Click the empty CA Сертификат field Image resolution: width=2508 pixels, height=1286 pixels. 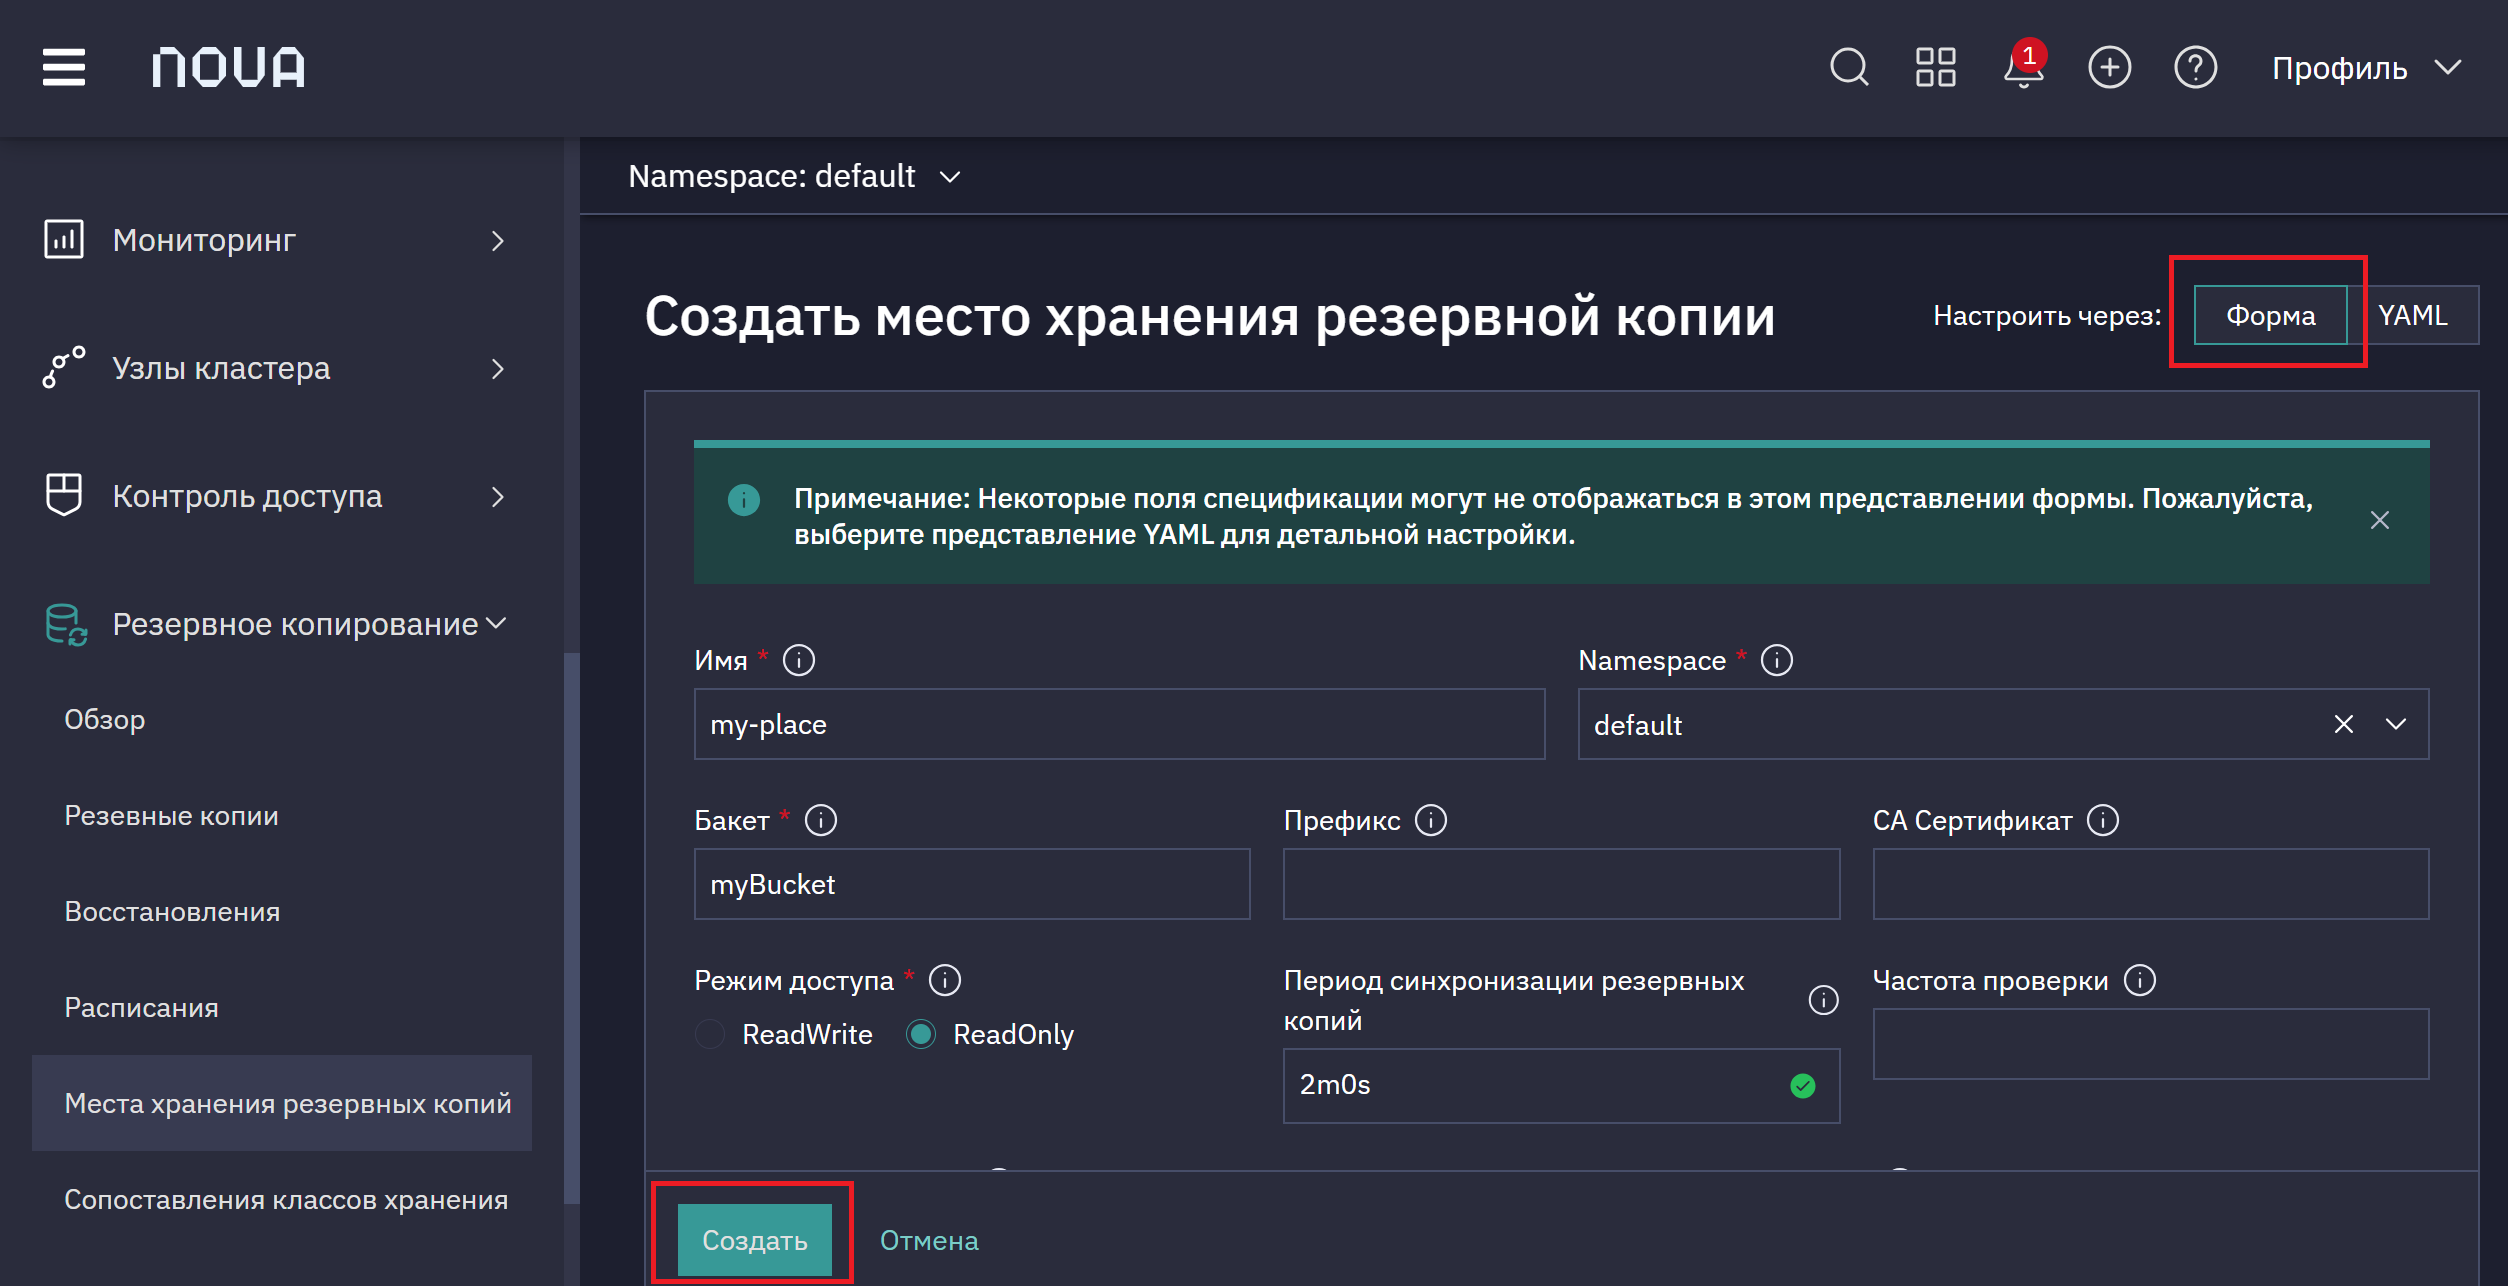coord(2150,884)
